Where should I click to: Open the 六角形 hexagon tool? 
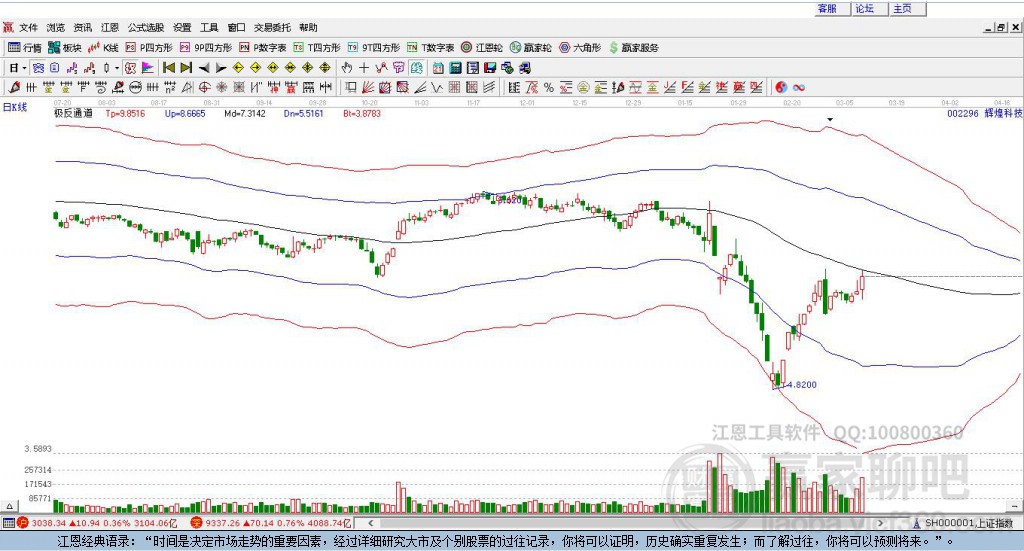point(580,48)
